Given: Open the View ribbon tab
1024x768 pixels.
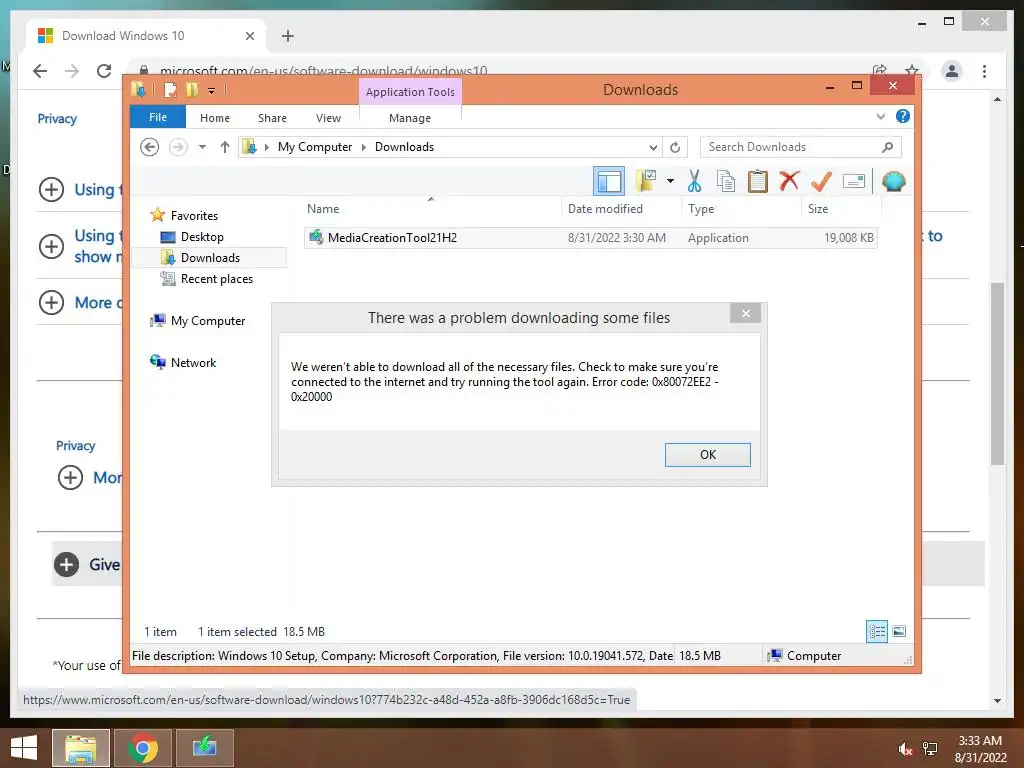Looking at the screenshot, I should (x=328, y=118).
